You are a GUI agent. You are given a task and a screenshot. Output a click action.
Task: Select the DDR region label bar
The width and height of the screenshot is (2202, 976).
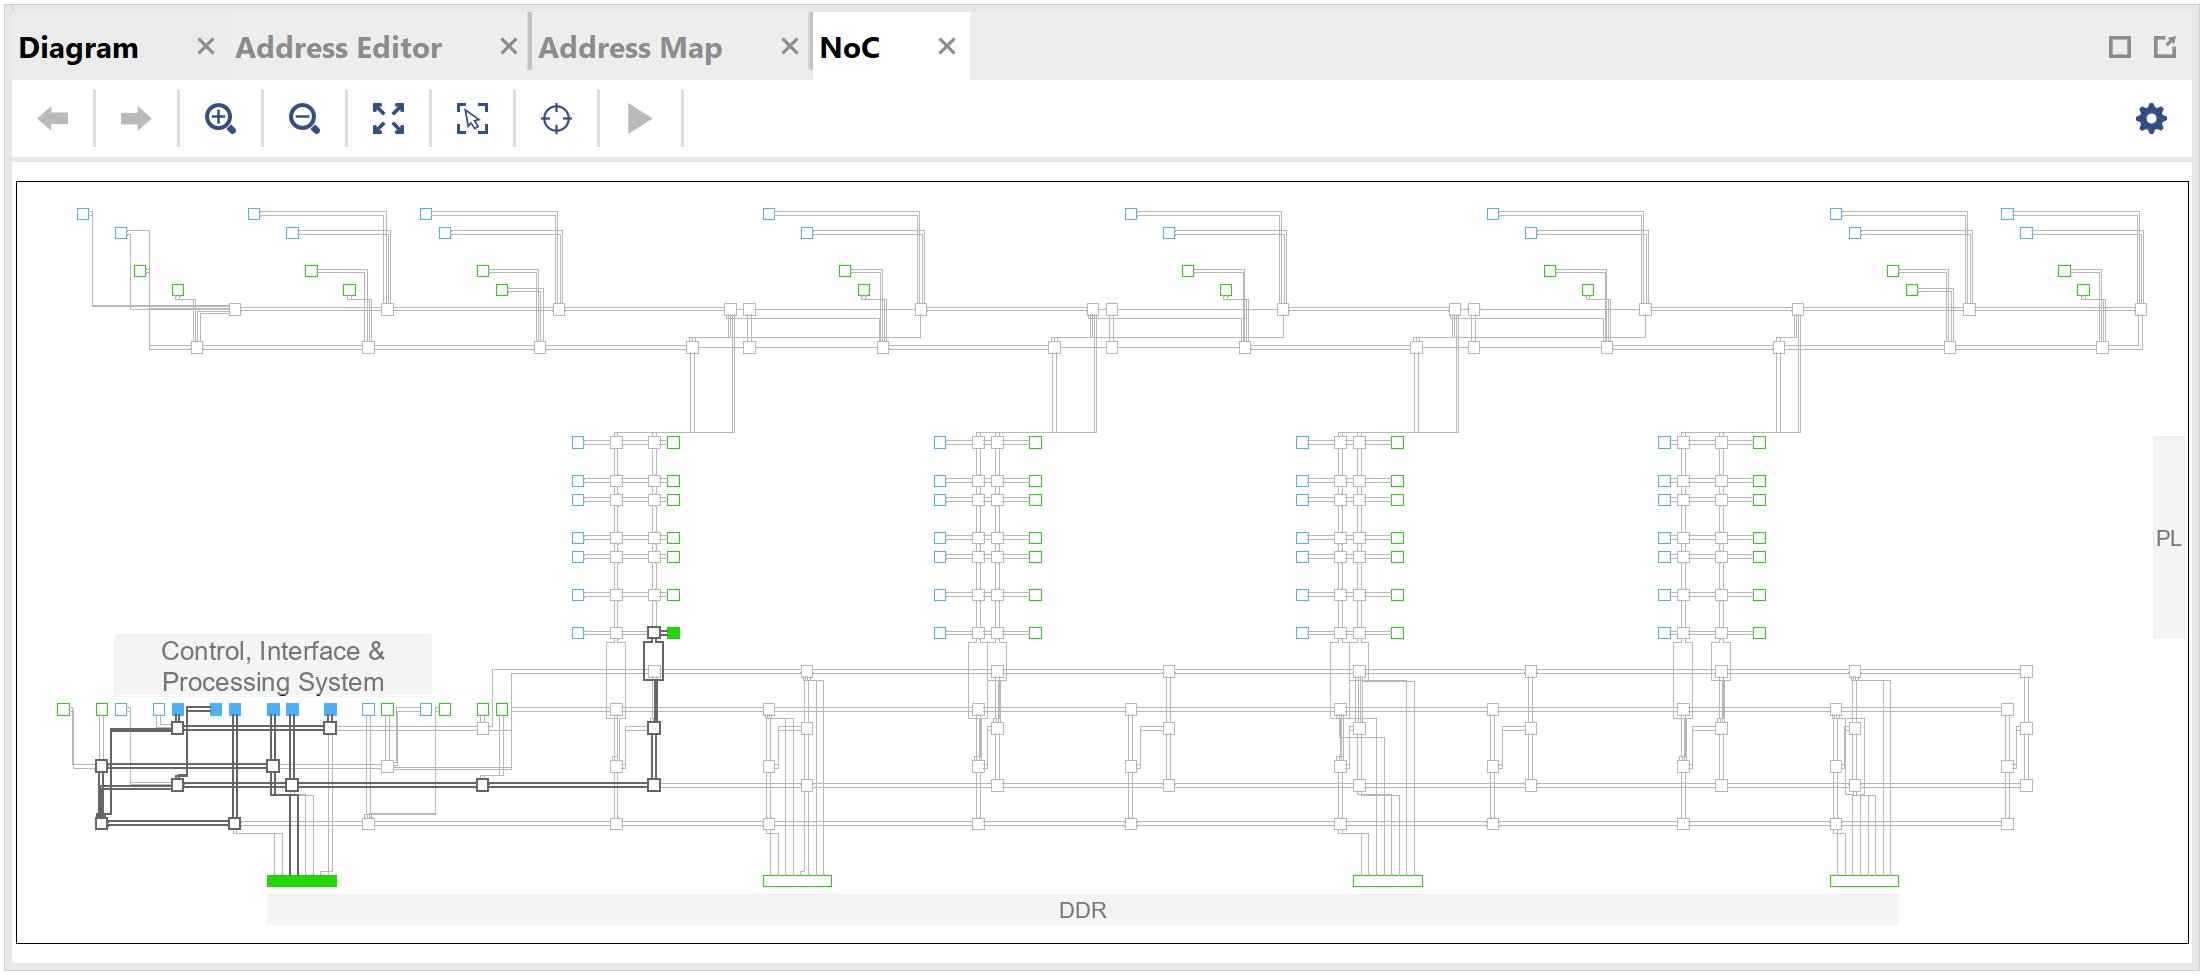pos(1082,910)
